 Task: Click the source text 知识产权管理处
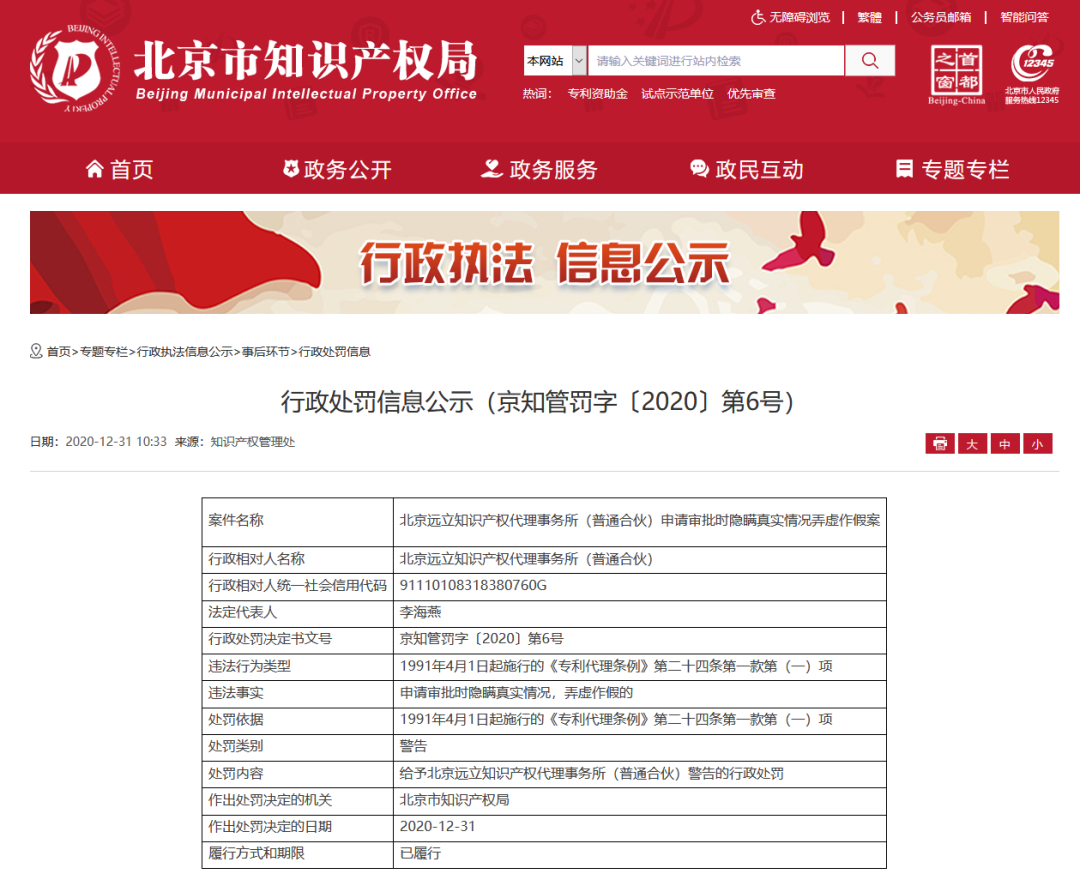[x=252, y=442]
